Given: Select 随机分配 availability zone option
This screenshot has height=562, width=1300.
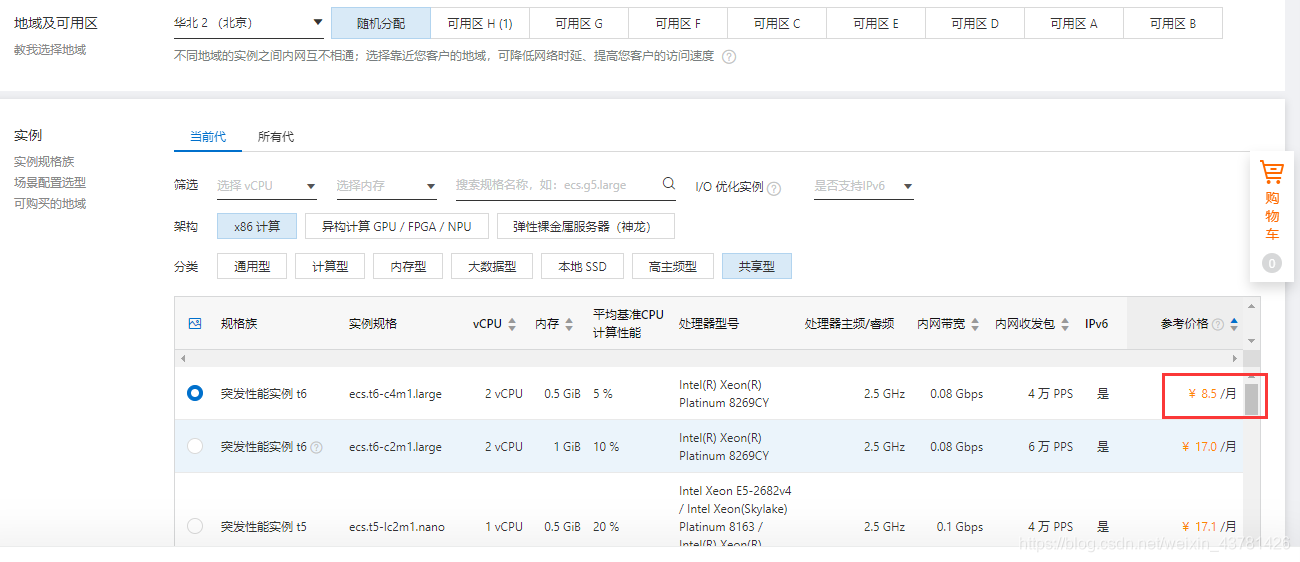Looking at the screenshot, I should (381, 23).
